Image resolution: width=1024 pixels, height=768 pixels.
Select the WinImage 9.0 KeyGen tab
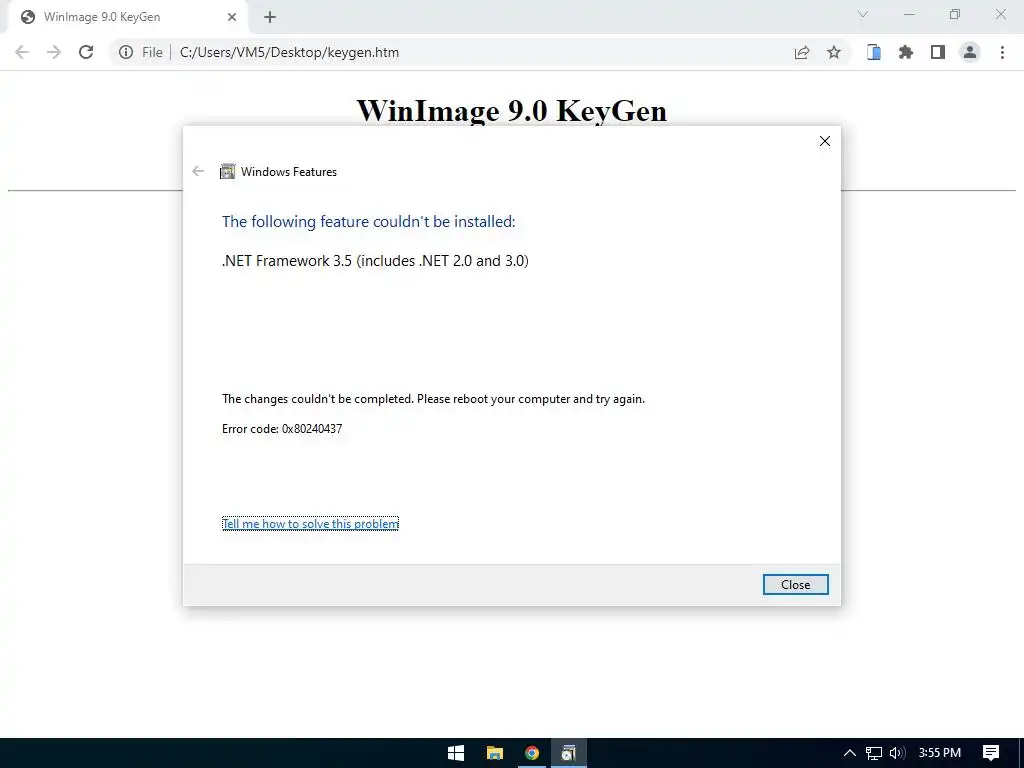coord(129,17)
